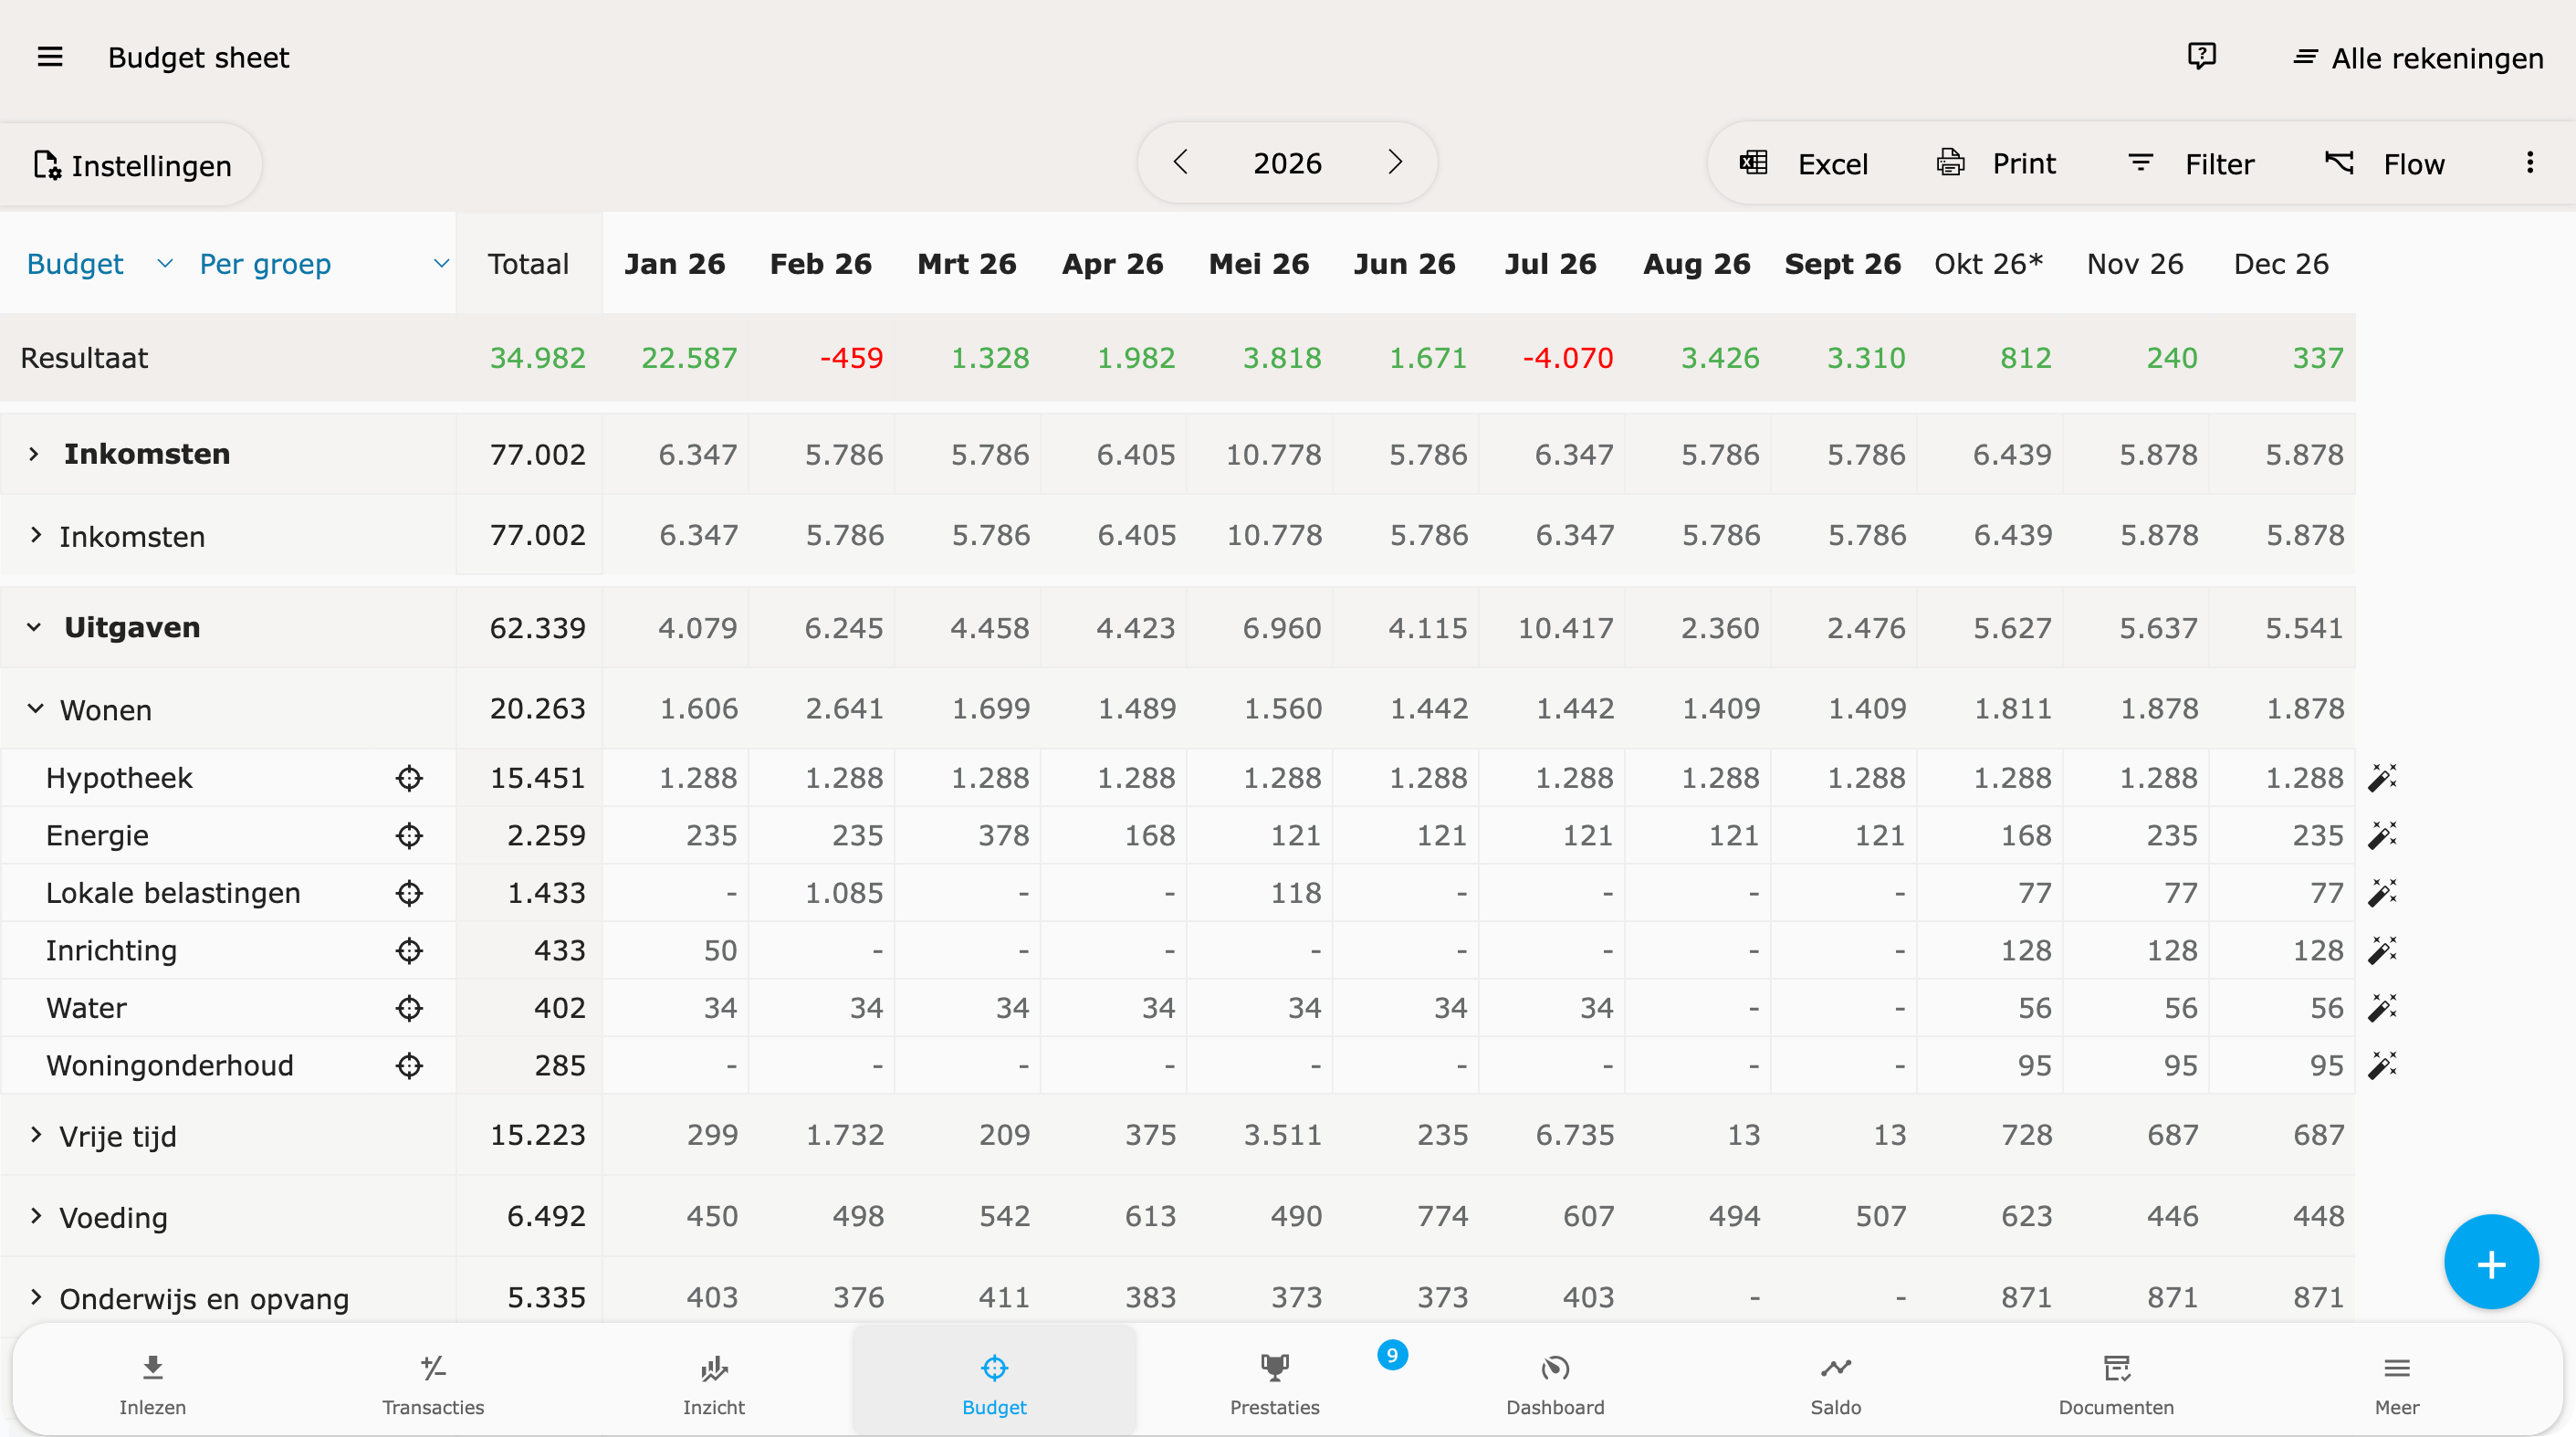Click the Energie budget target icon
The width and height of the screenshot is (2576, 1437).
[409, 835]
